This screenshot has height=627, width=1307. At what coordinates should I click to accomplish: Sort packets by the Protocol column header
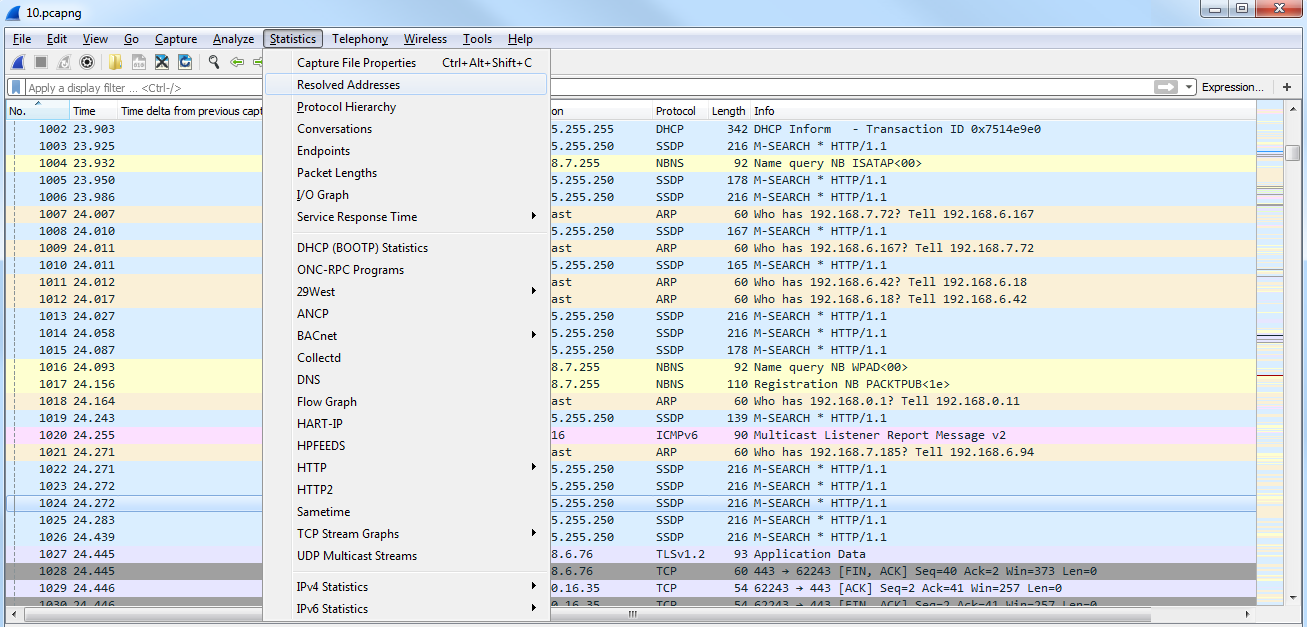(x=676, y=111)
